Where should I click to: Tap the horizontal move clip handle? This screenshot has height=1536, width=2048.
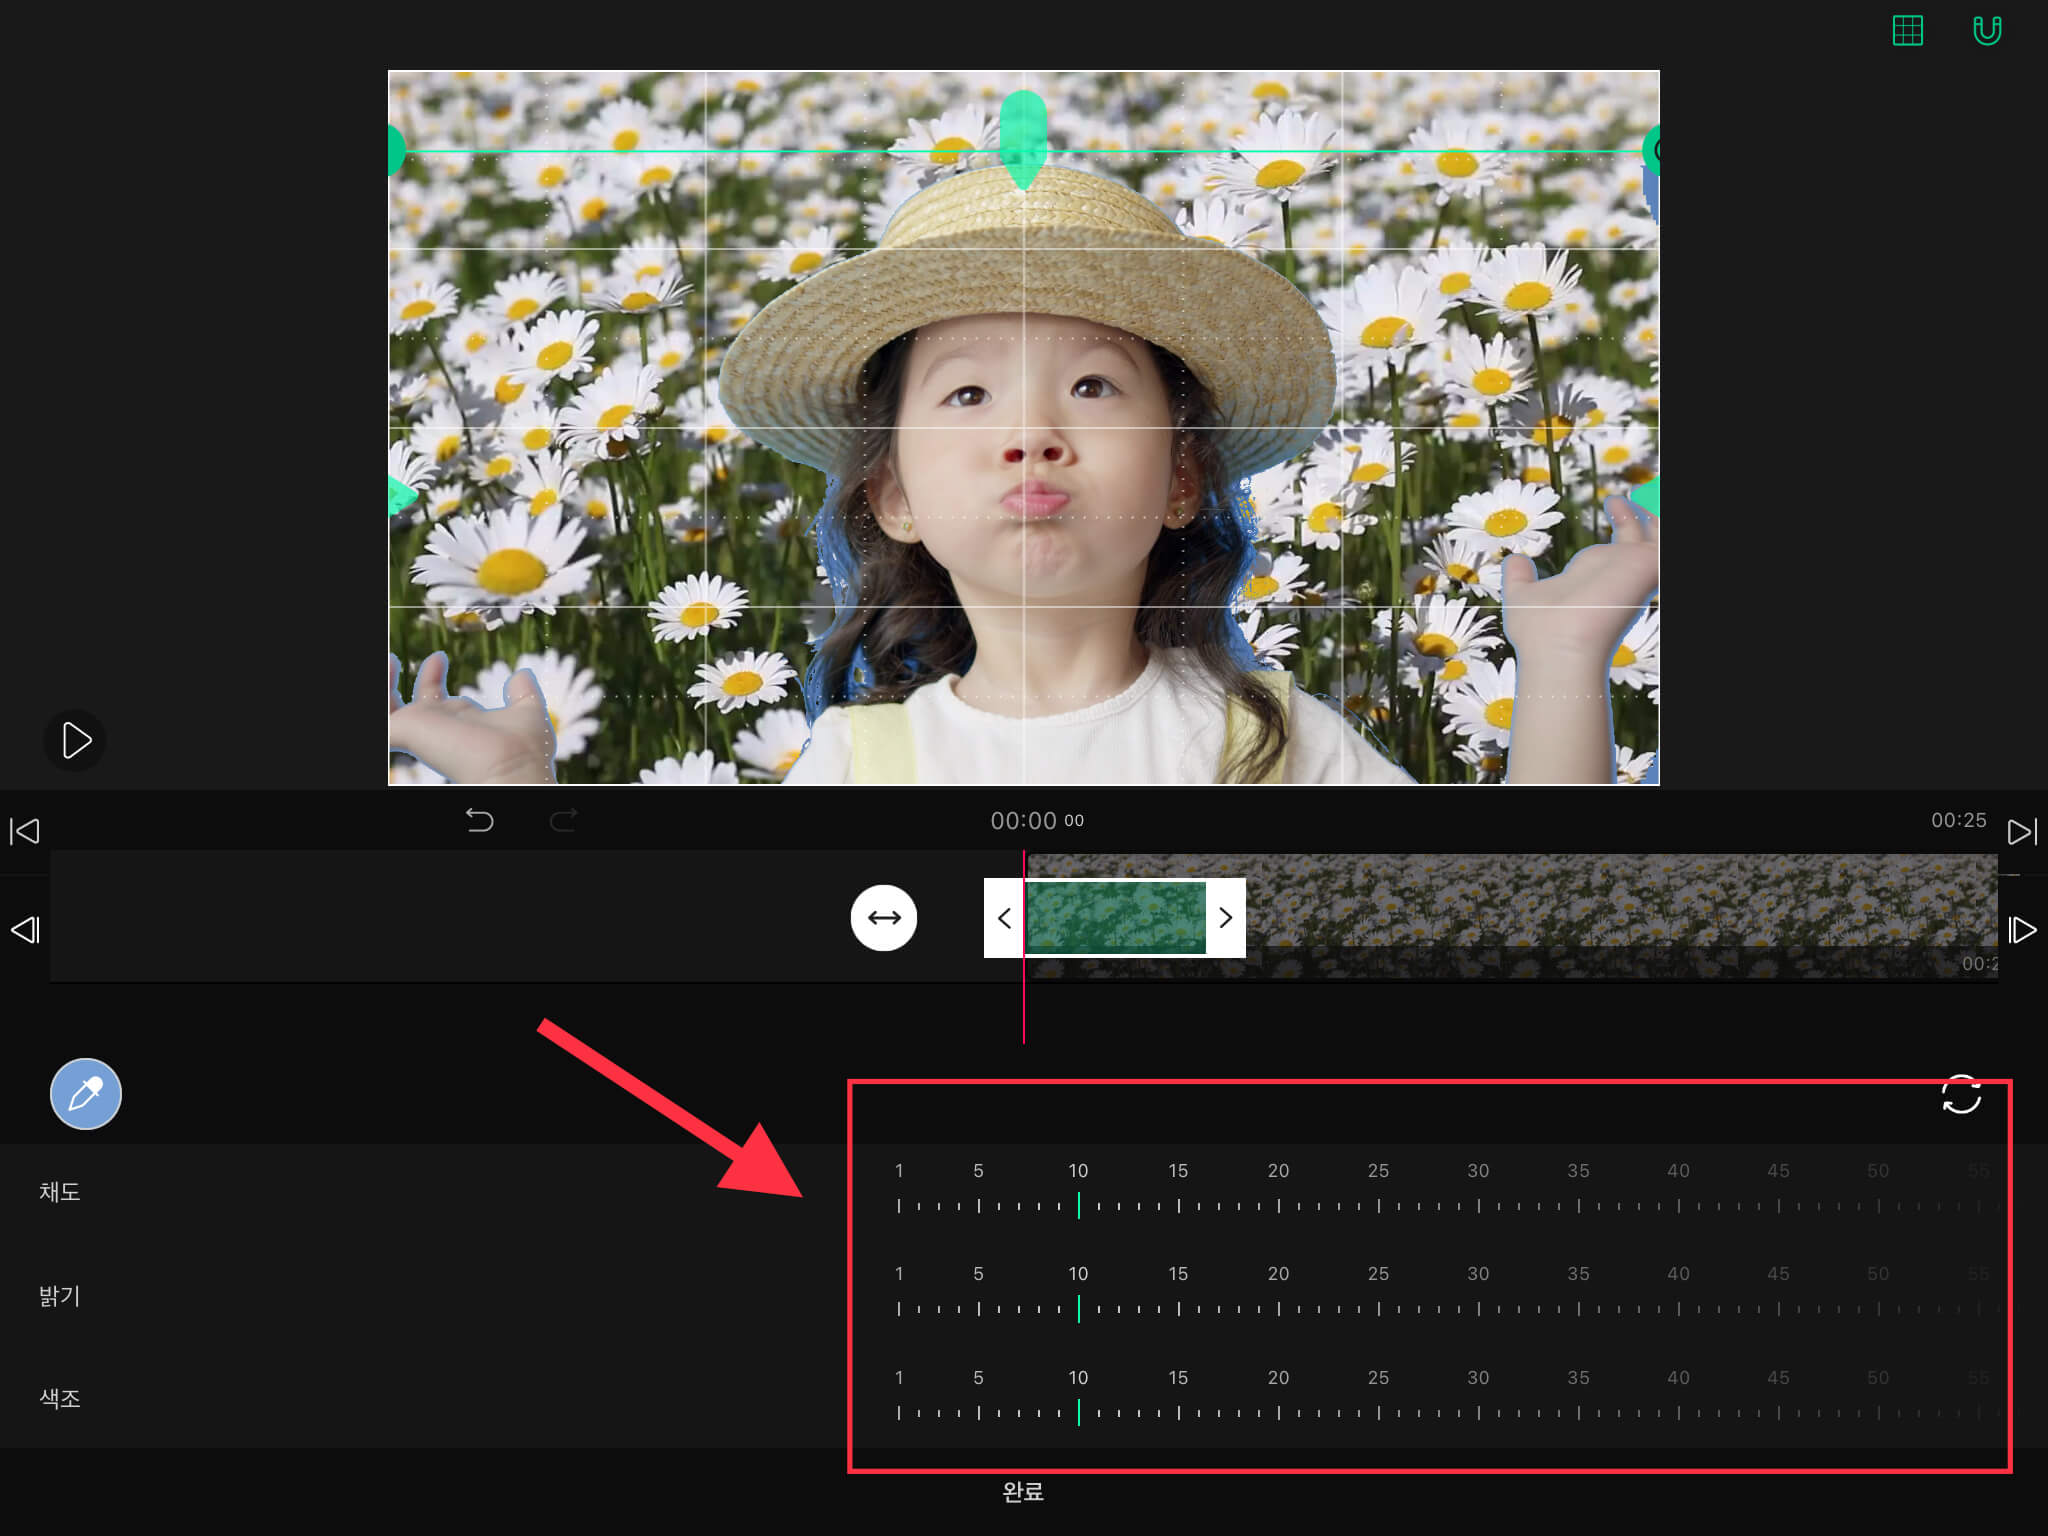(884, 917)
